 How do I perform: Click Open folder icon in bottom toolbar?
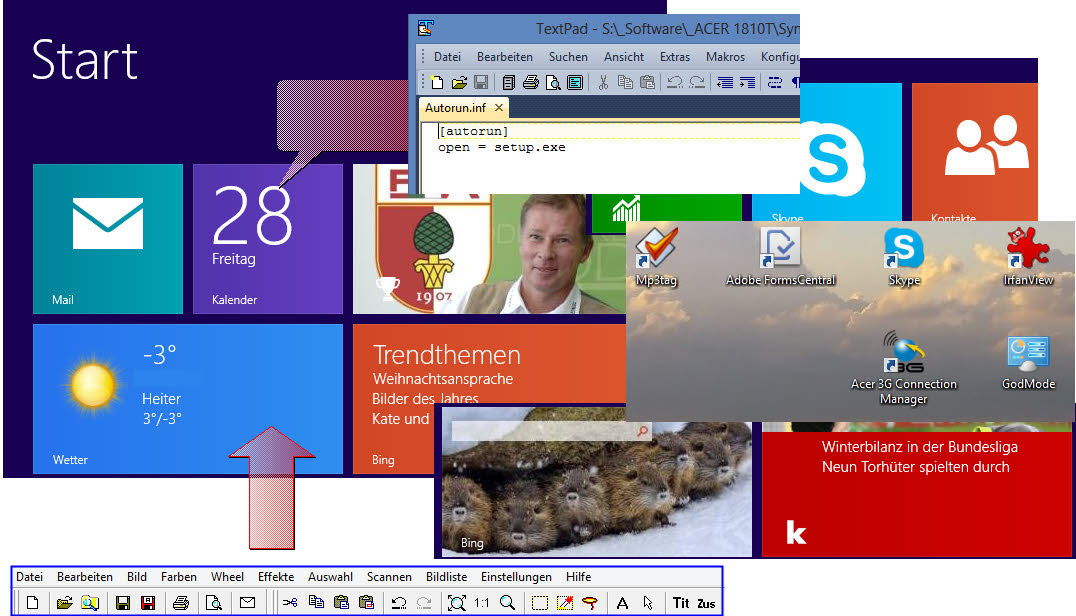pos(65,603)
